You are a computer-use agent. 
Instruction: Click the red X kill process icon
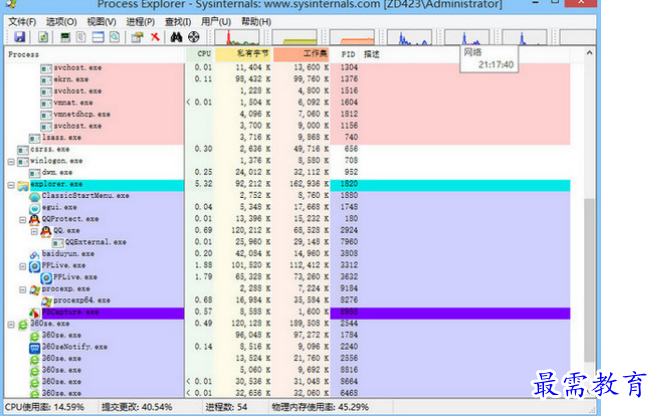(x=155, y=37)
